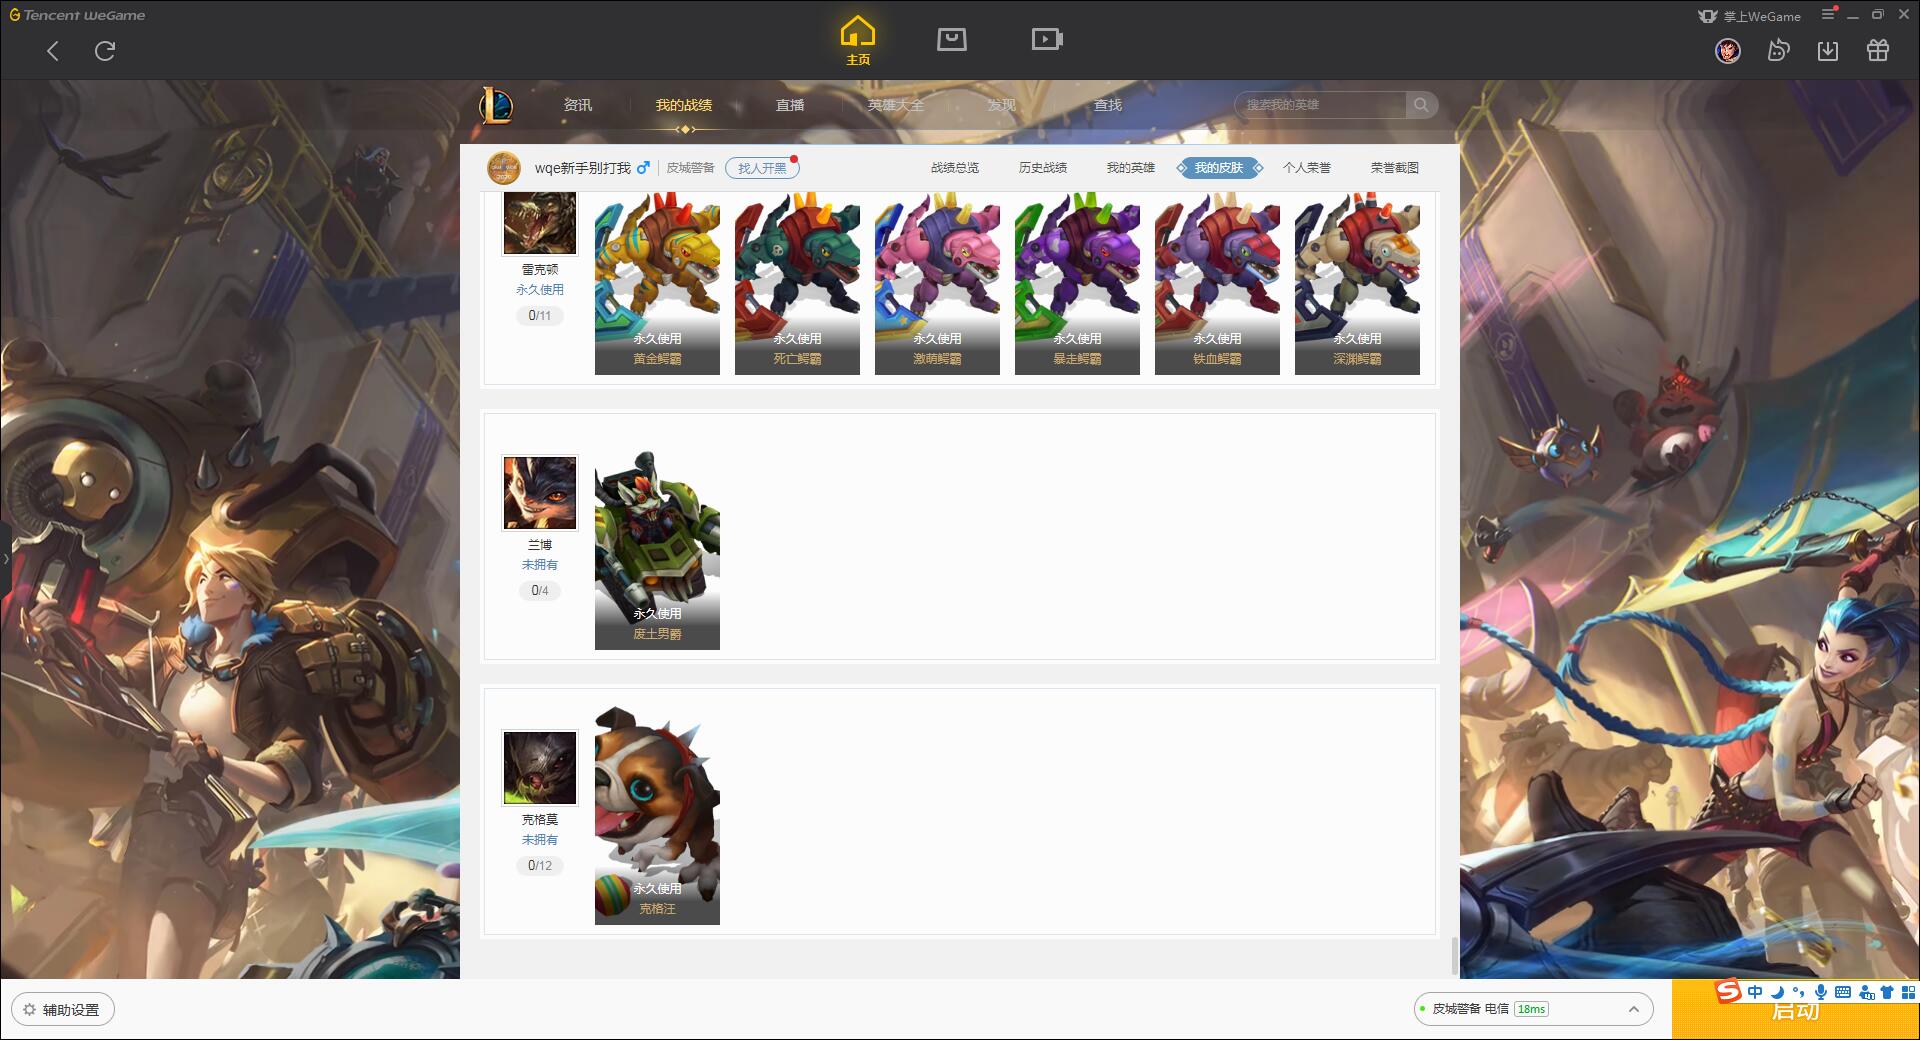Select the 我的皮肤 sub-tab
The width and height of the screenshot is (1920, 1040).
(1219, 168)
